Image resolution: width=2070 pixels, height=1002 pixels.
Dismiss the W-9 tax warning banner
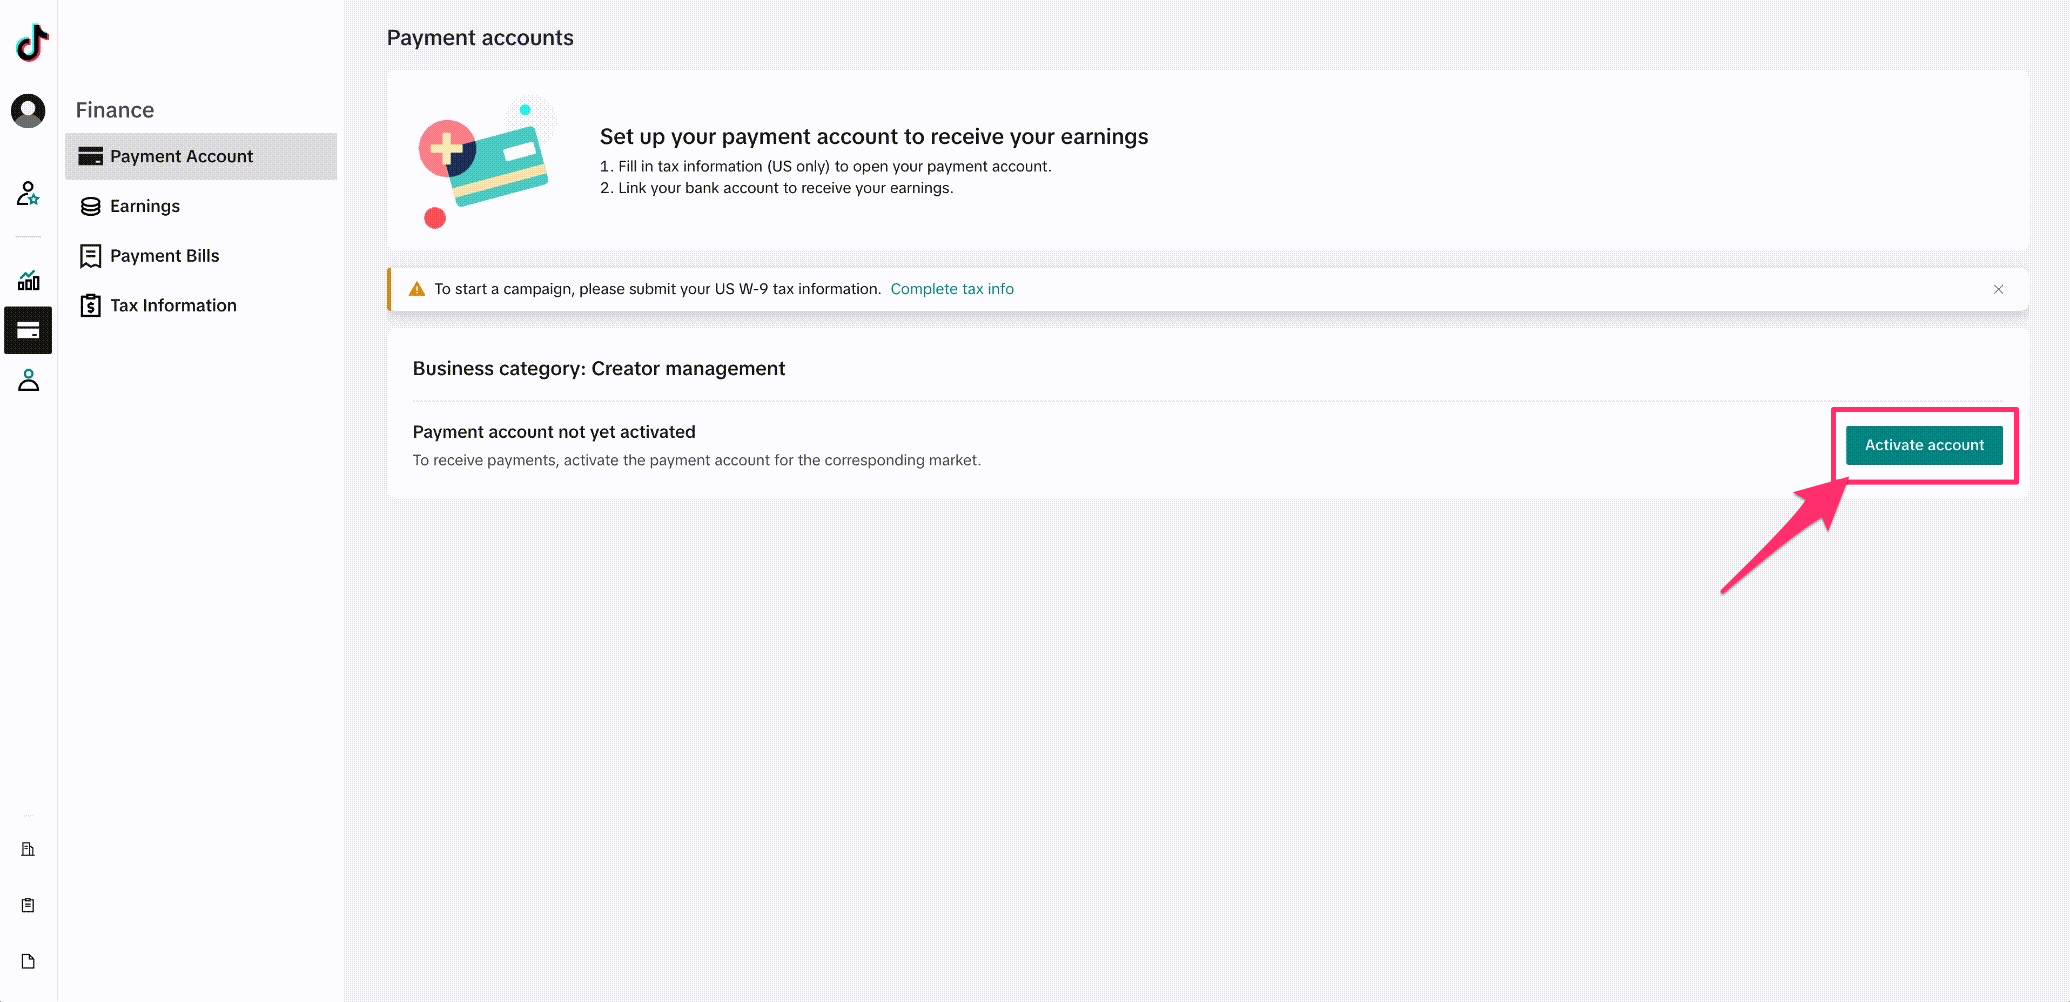point(1998,289)
